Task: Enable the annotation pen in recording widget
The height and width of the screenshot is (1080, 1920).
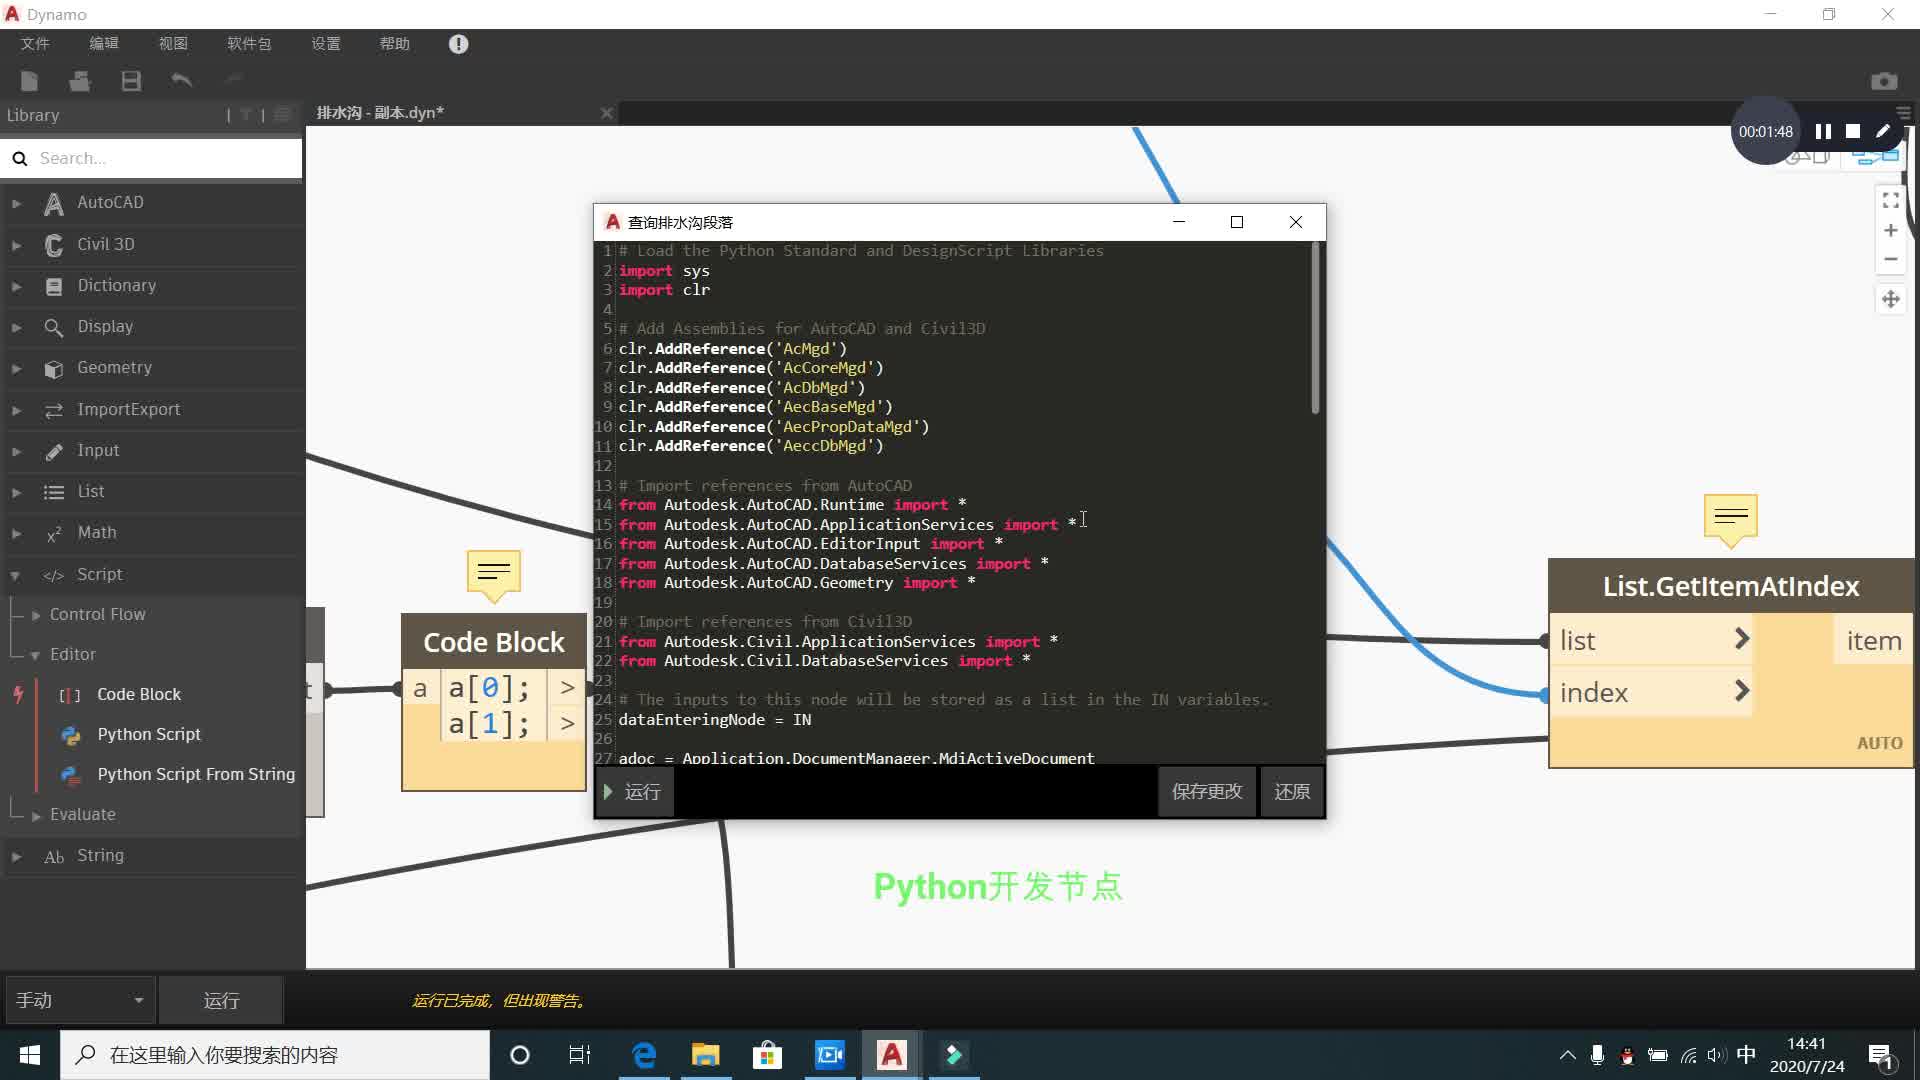Action: [1882, 131]
